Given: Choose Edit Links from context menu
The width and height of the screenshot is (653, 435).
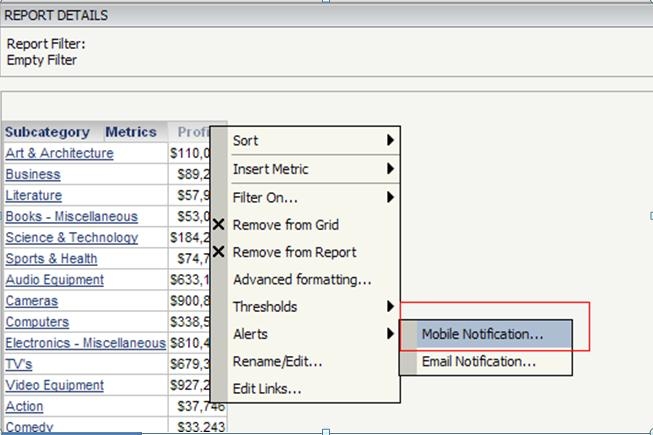Looking at the screenshot, I should pos(267,389).
